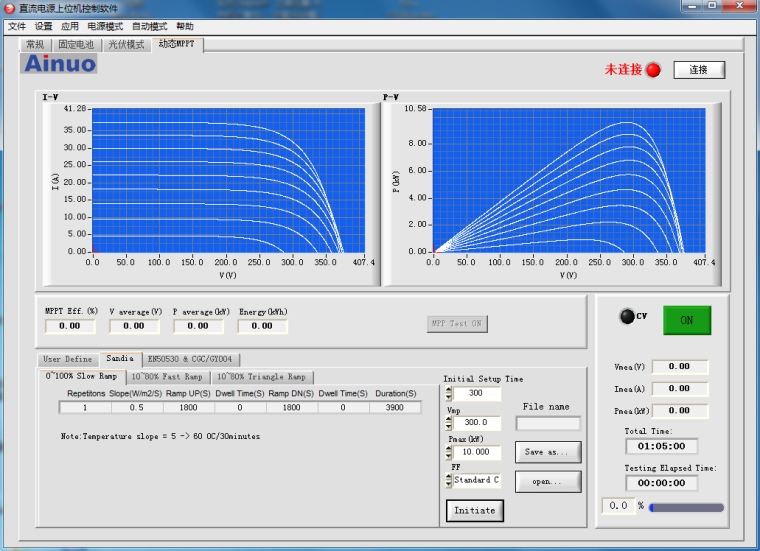
Task: Toggle the green ON power button
Action: click(686, 320)
